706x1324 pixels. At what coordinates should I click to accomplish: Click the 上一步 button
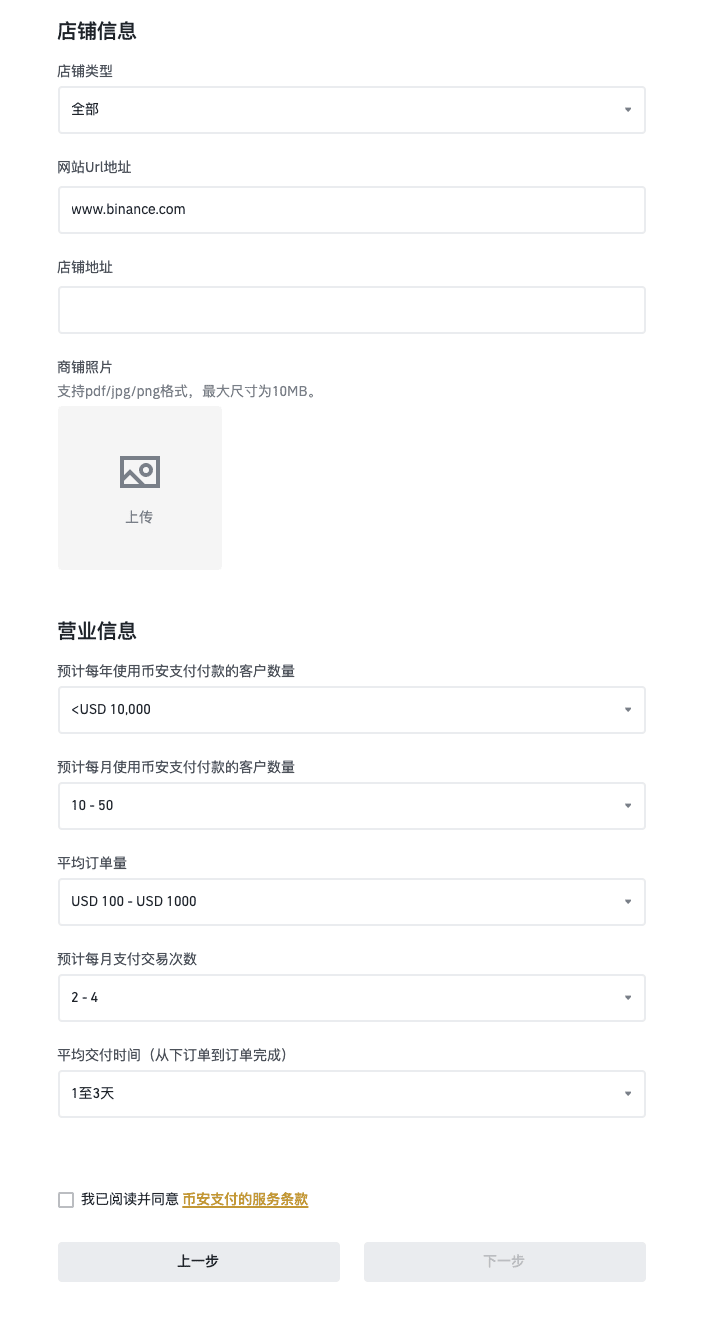click(x=199, y=1262)
